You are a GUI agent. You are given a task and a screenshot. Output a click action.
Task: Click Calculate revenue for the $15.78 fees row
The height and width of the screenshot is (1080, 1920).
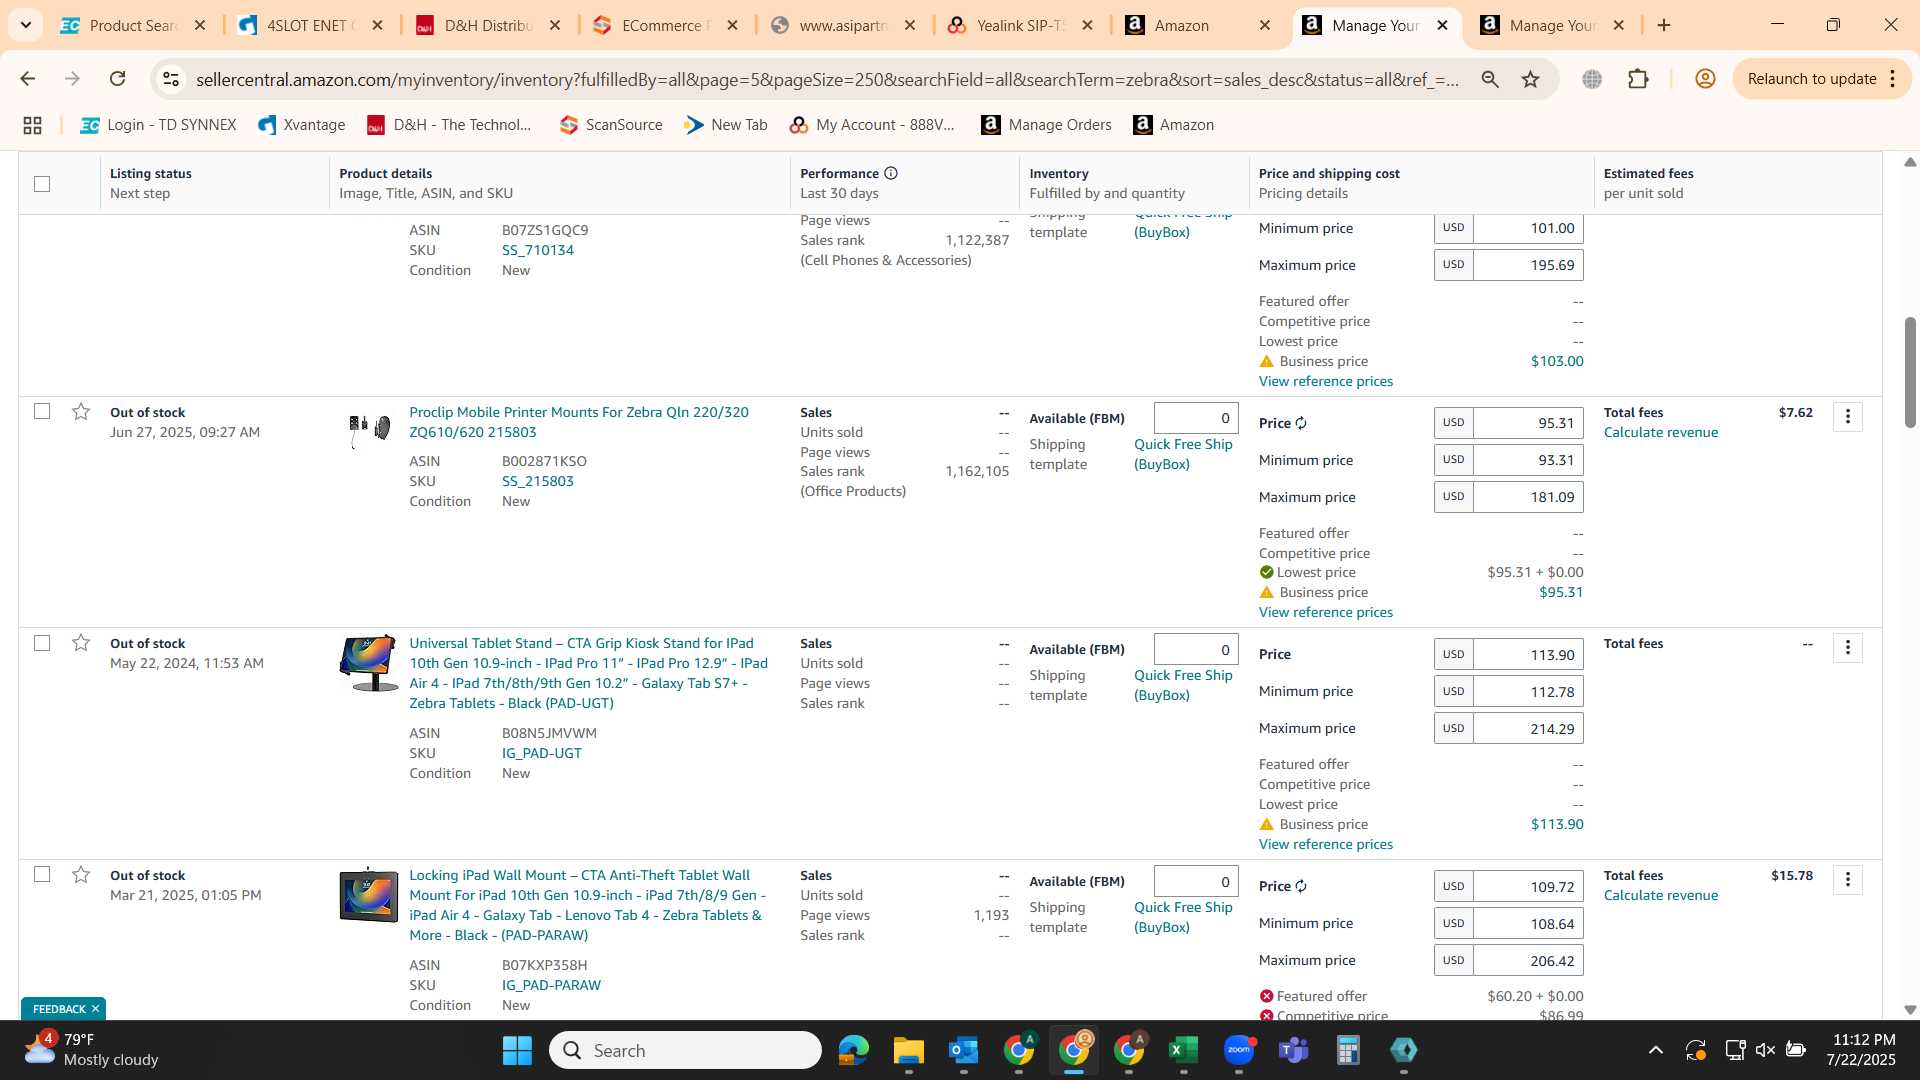pos(1660,895)
